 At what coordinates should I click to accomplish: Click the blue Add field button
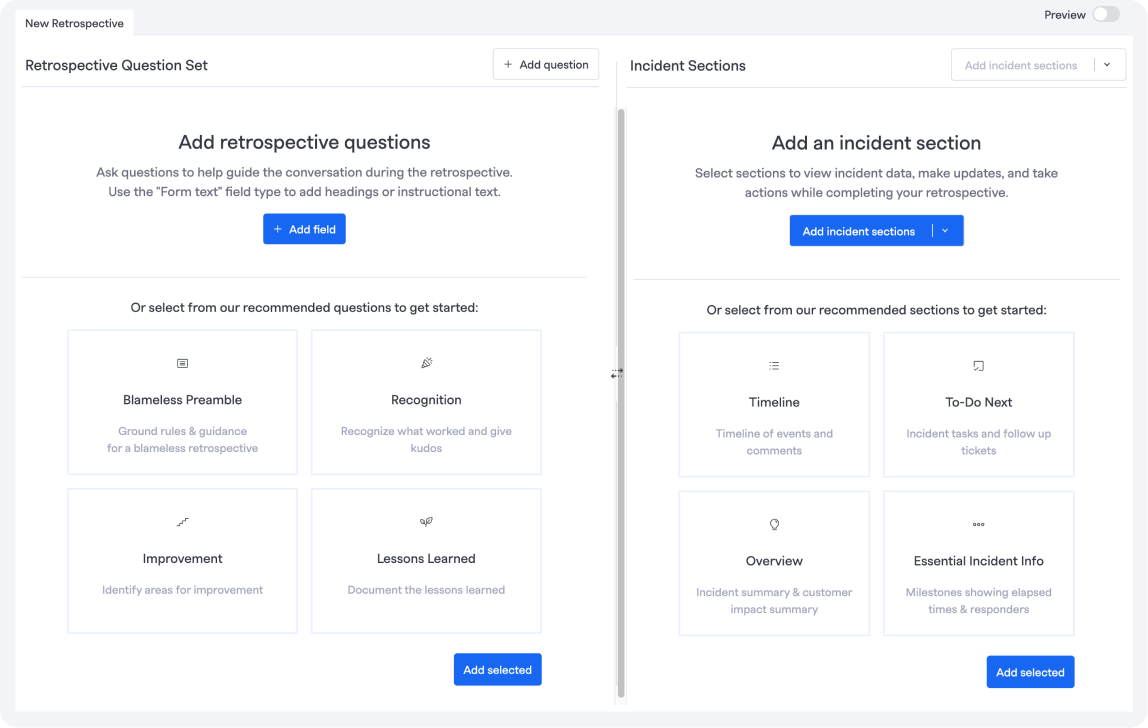pyautogui.click(x=304, y=229)
